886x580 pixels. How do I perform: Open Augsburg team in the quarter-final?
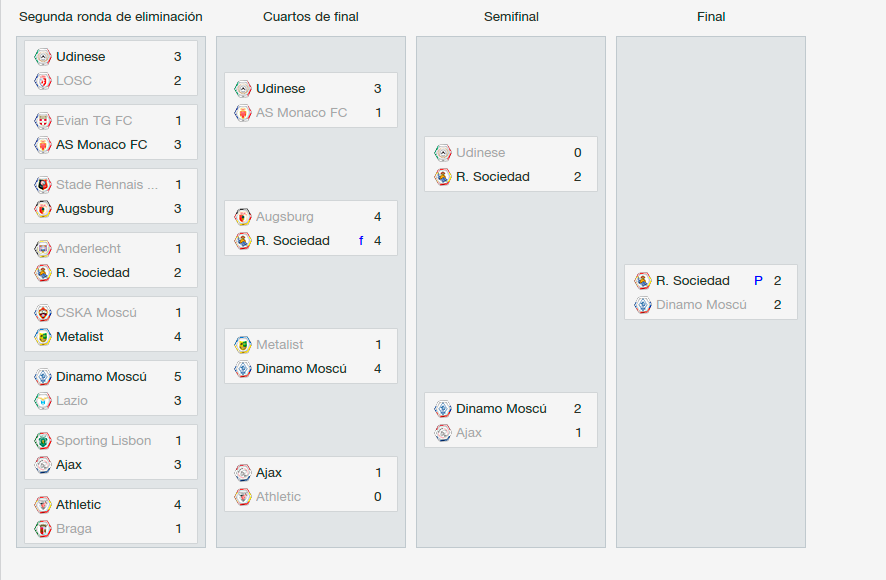pos(285,217)
